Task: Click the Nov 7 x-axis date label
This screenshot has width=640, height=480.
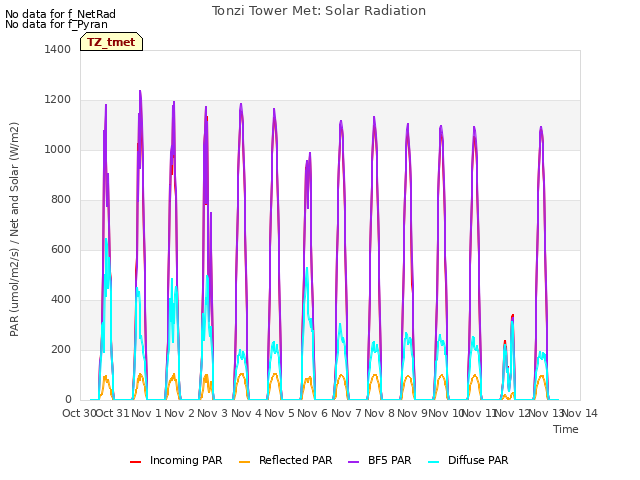Action: click(346, 413)
